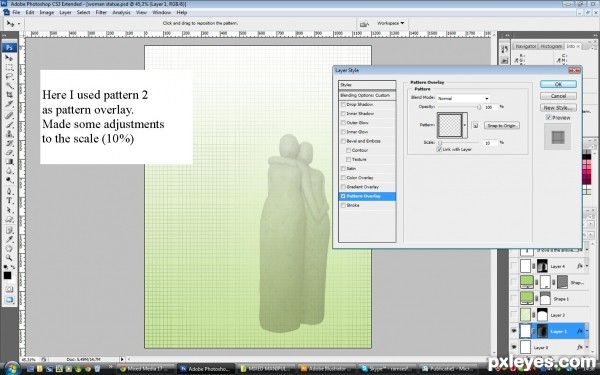Screen dimensions: 600x375
Task: Select the Hand tool
Action: click(9, 249)
